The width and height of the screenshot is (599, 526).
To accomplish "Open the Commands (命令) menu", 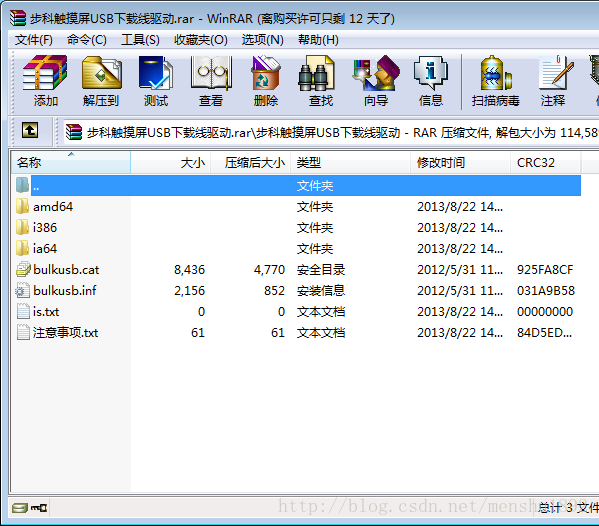I will pyautogui.click(x=87, y=39).
